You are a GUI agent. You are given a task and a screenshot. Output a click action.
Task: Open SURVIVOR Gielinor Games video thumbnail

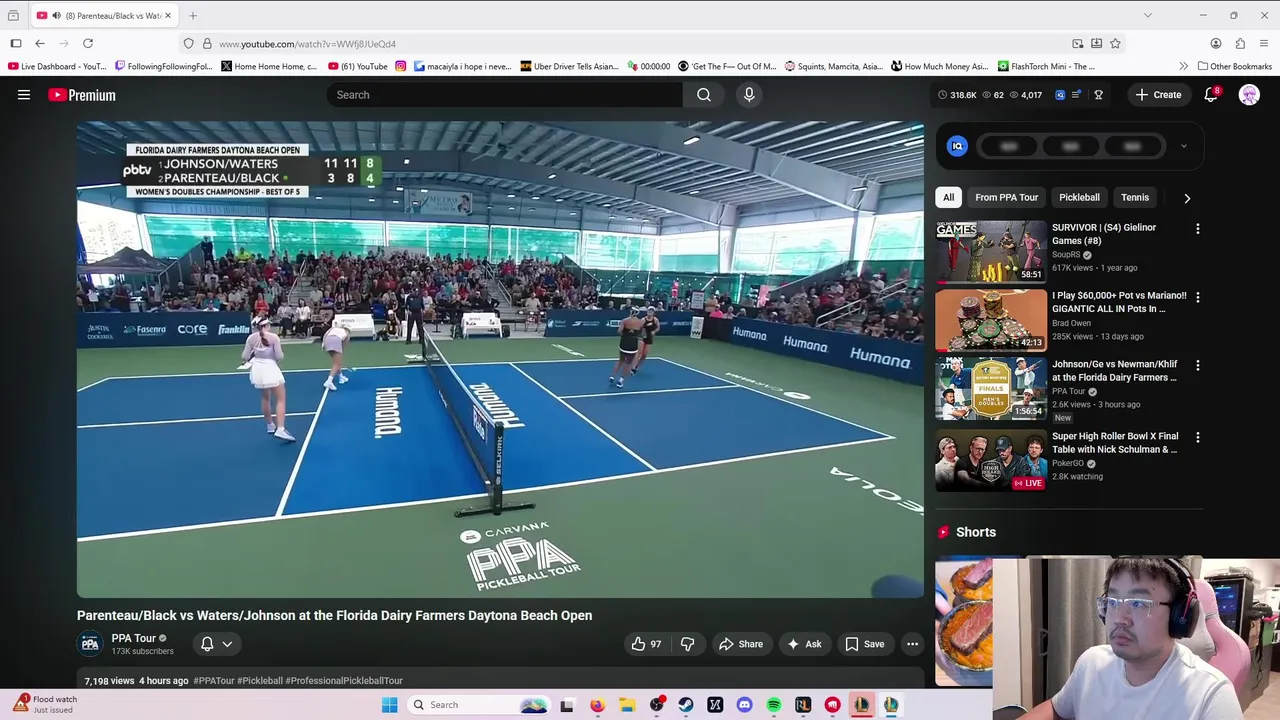point(991,251)
